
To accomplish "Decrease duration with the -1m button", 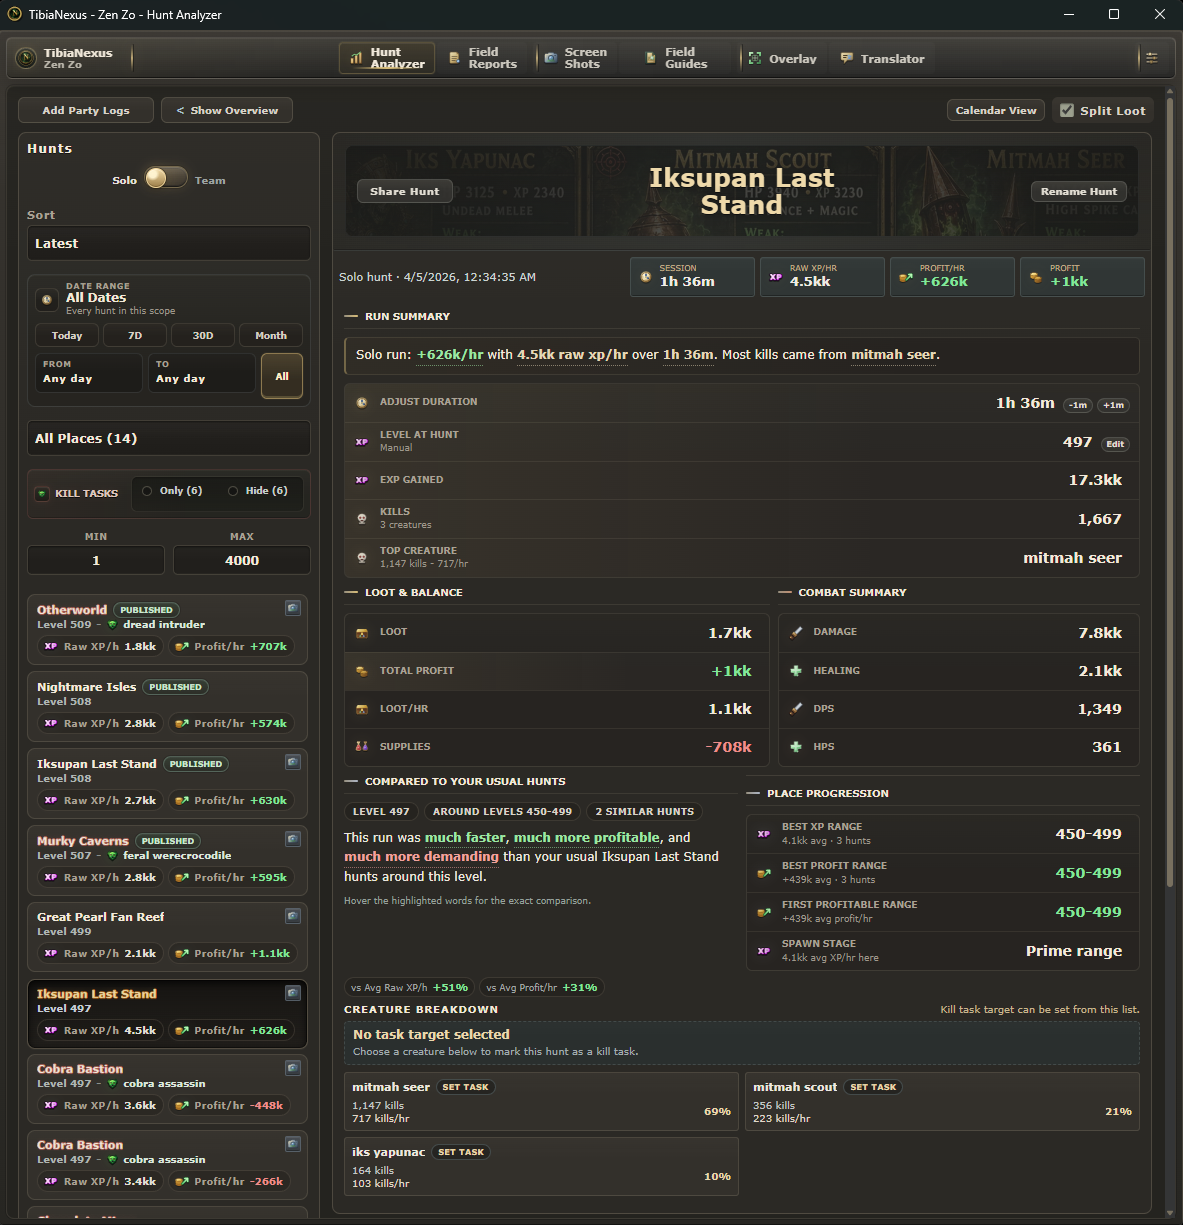I will pyautogui.click(x=1078, y=405).
